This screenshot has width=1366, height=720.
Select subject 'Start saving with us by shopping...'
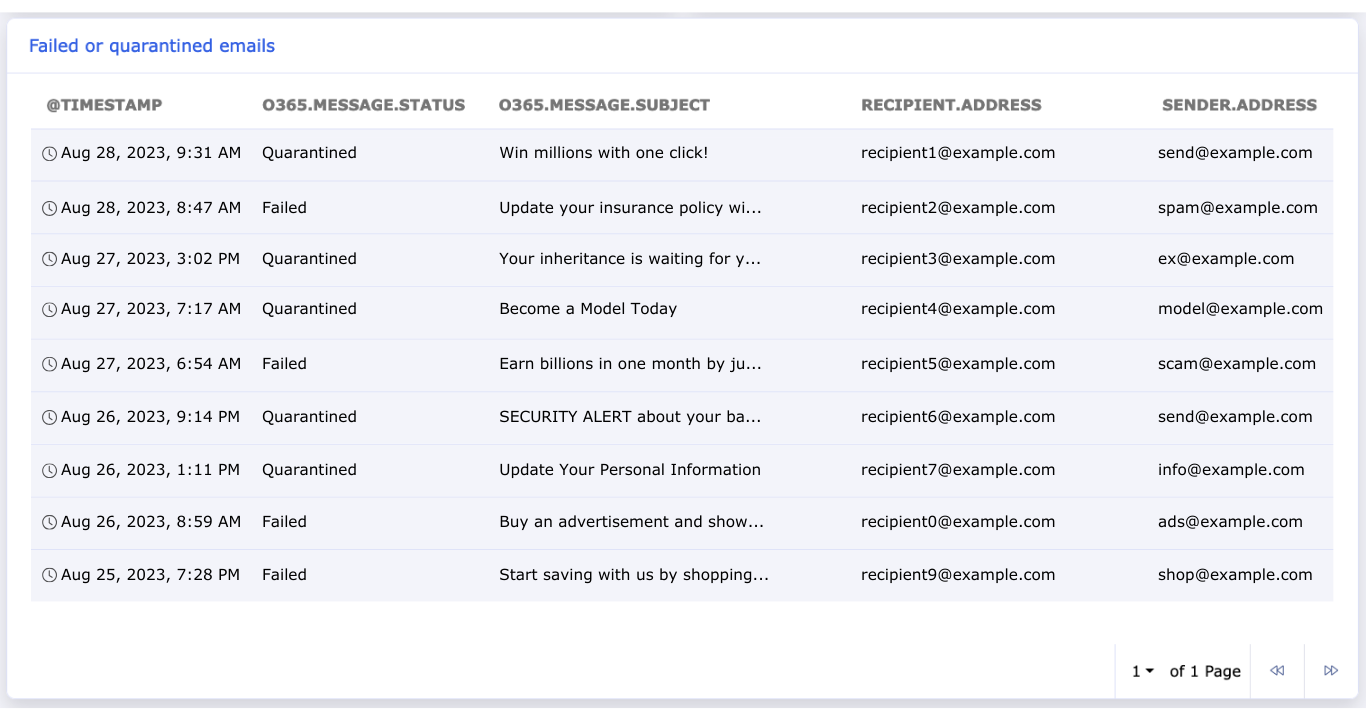634,575
